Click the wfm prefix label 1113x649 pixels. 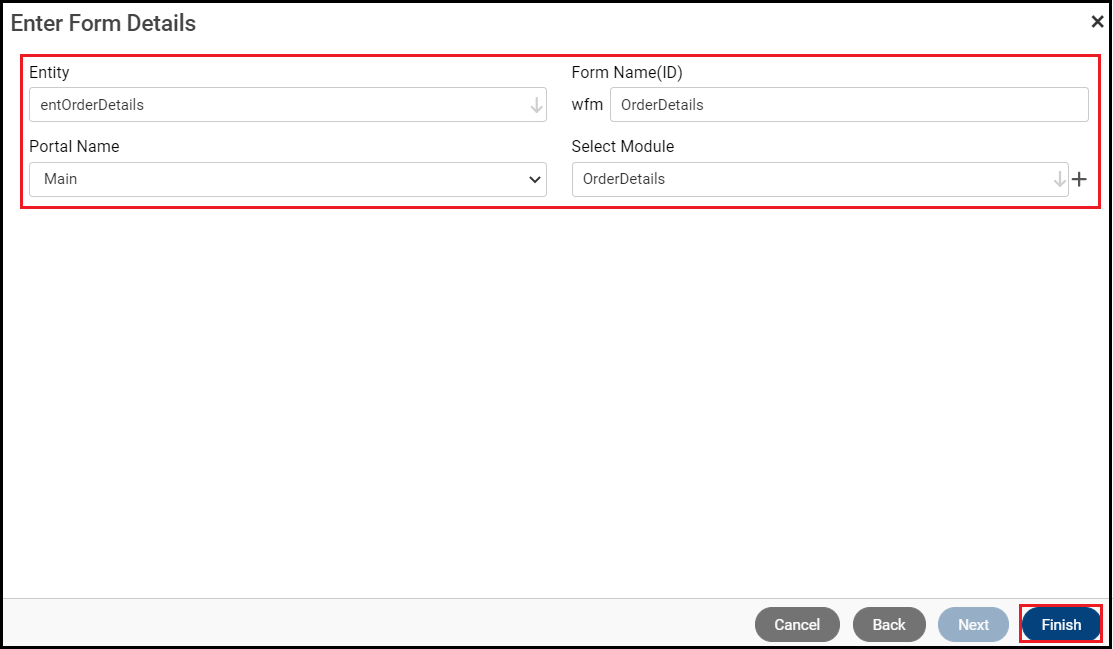coord(587,104)
